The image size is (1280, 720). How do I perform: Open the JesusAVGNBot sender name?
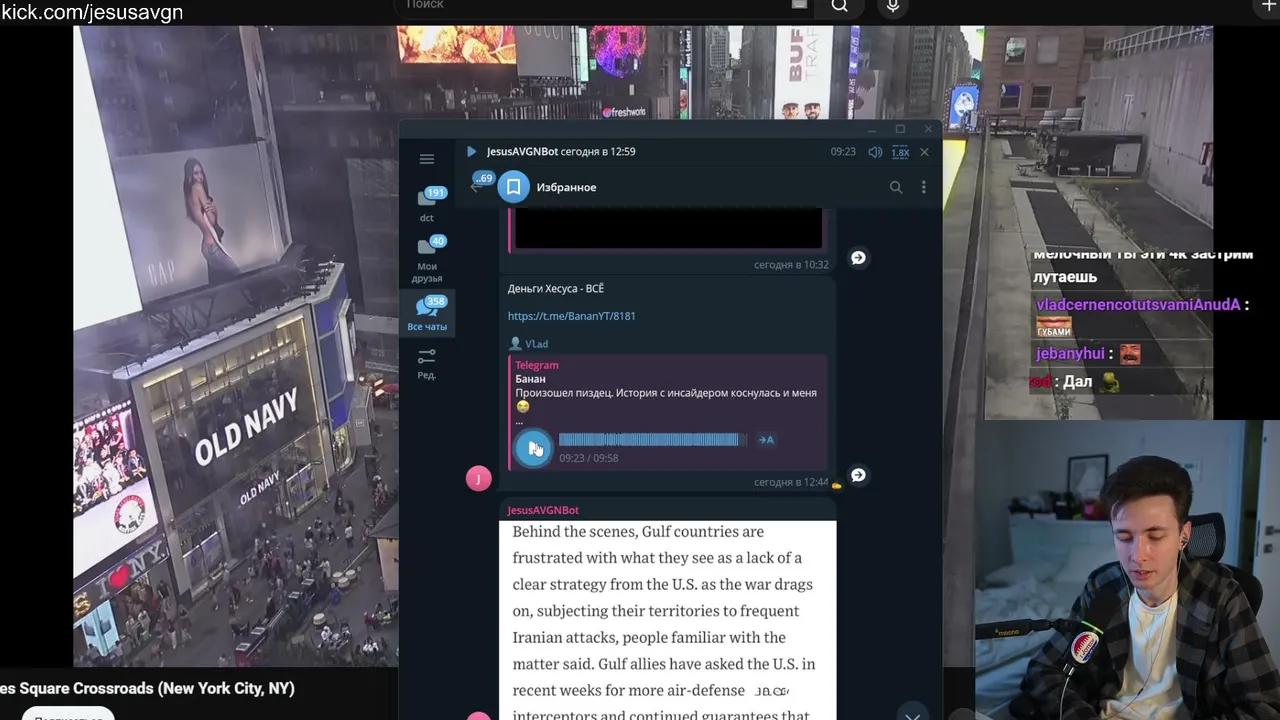coord(543,510)
